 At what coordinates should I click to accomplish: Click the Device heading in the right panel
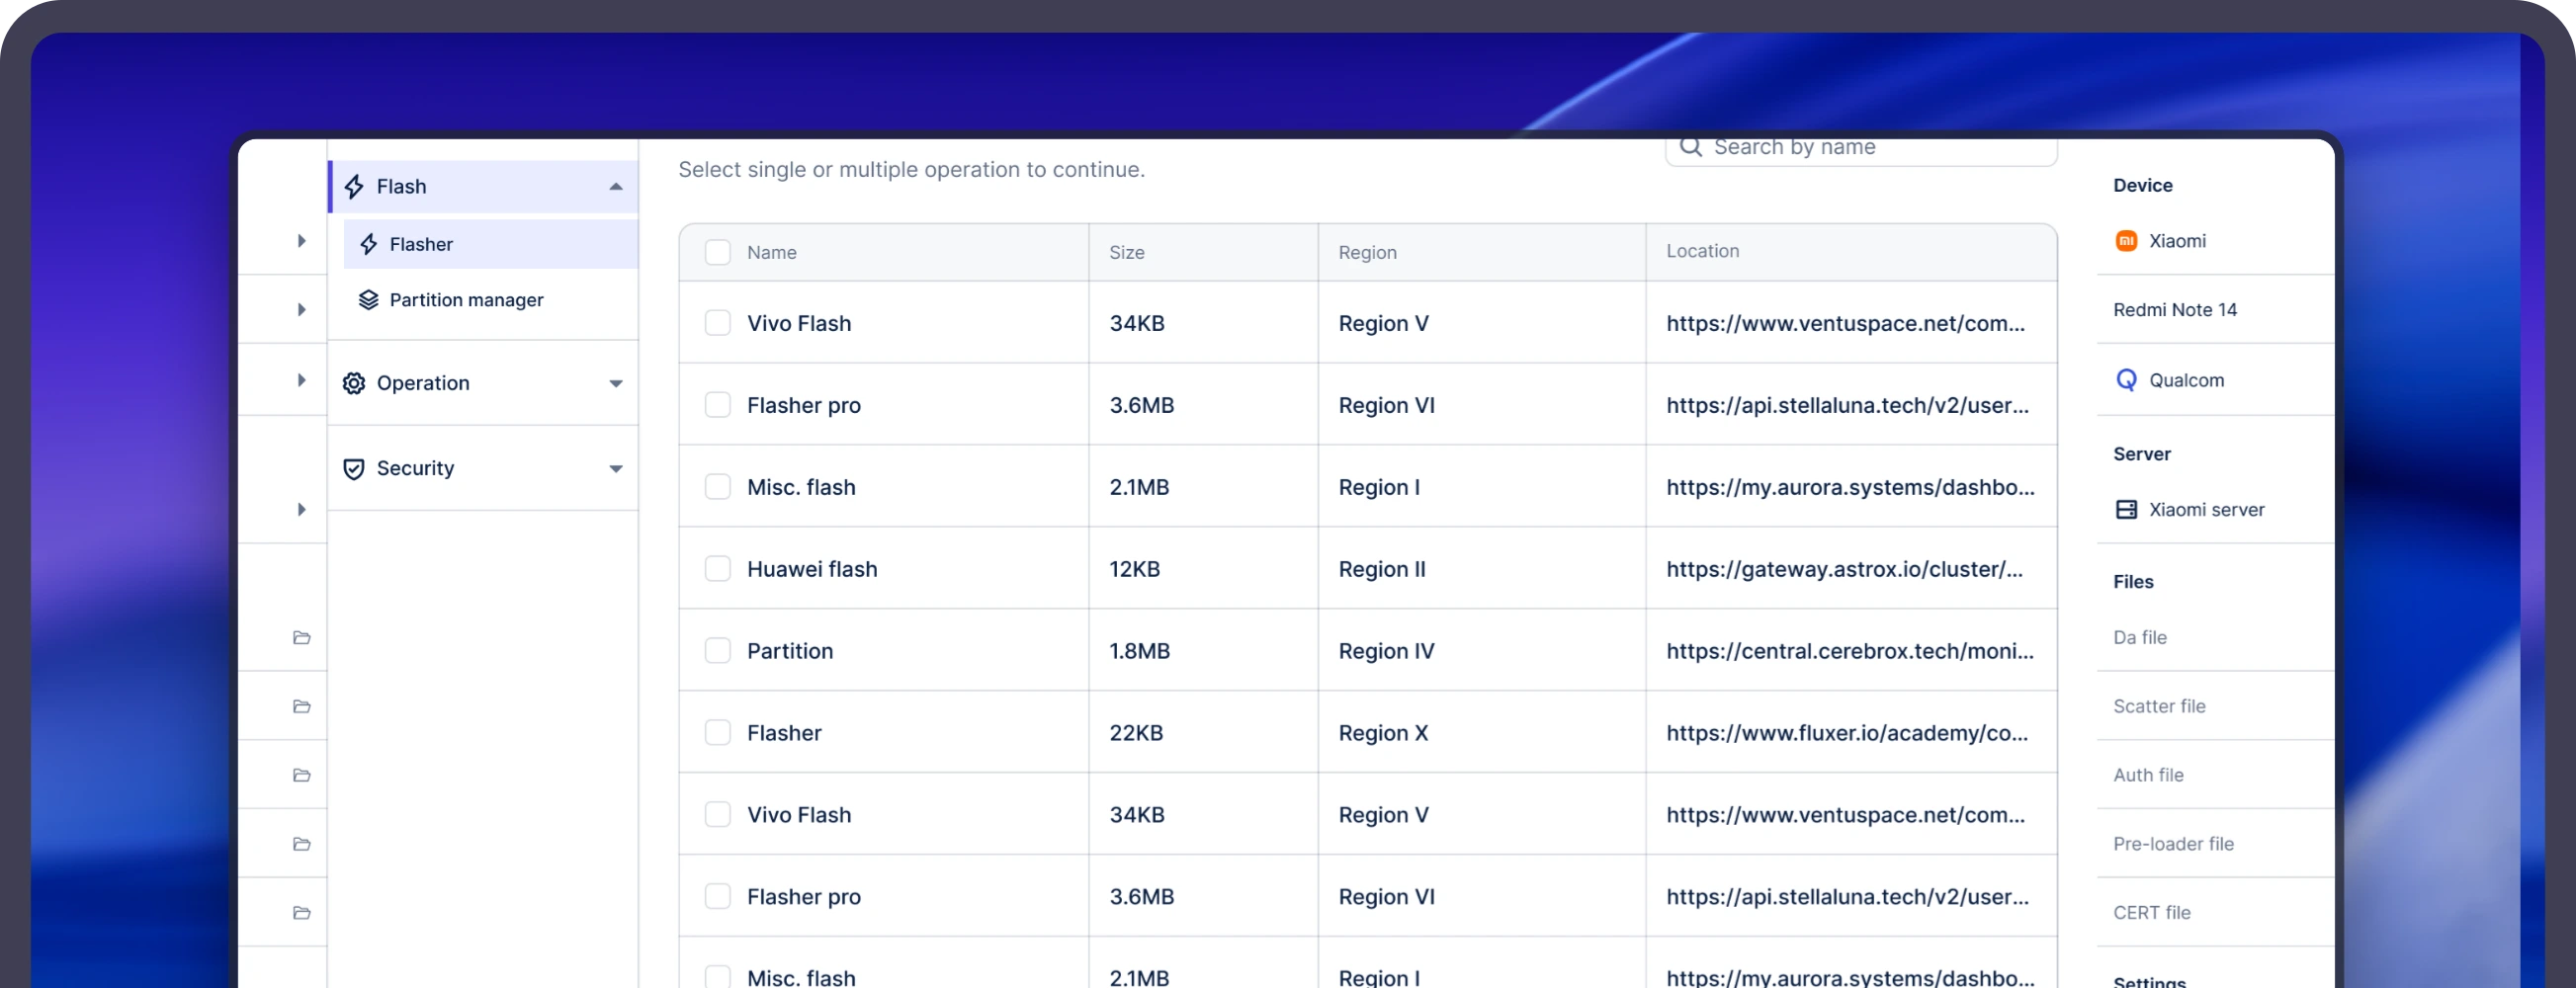coord(2143,186)
